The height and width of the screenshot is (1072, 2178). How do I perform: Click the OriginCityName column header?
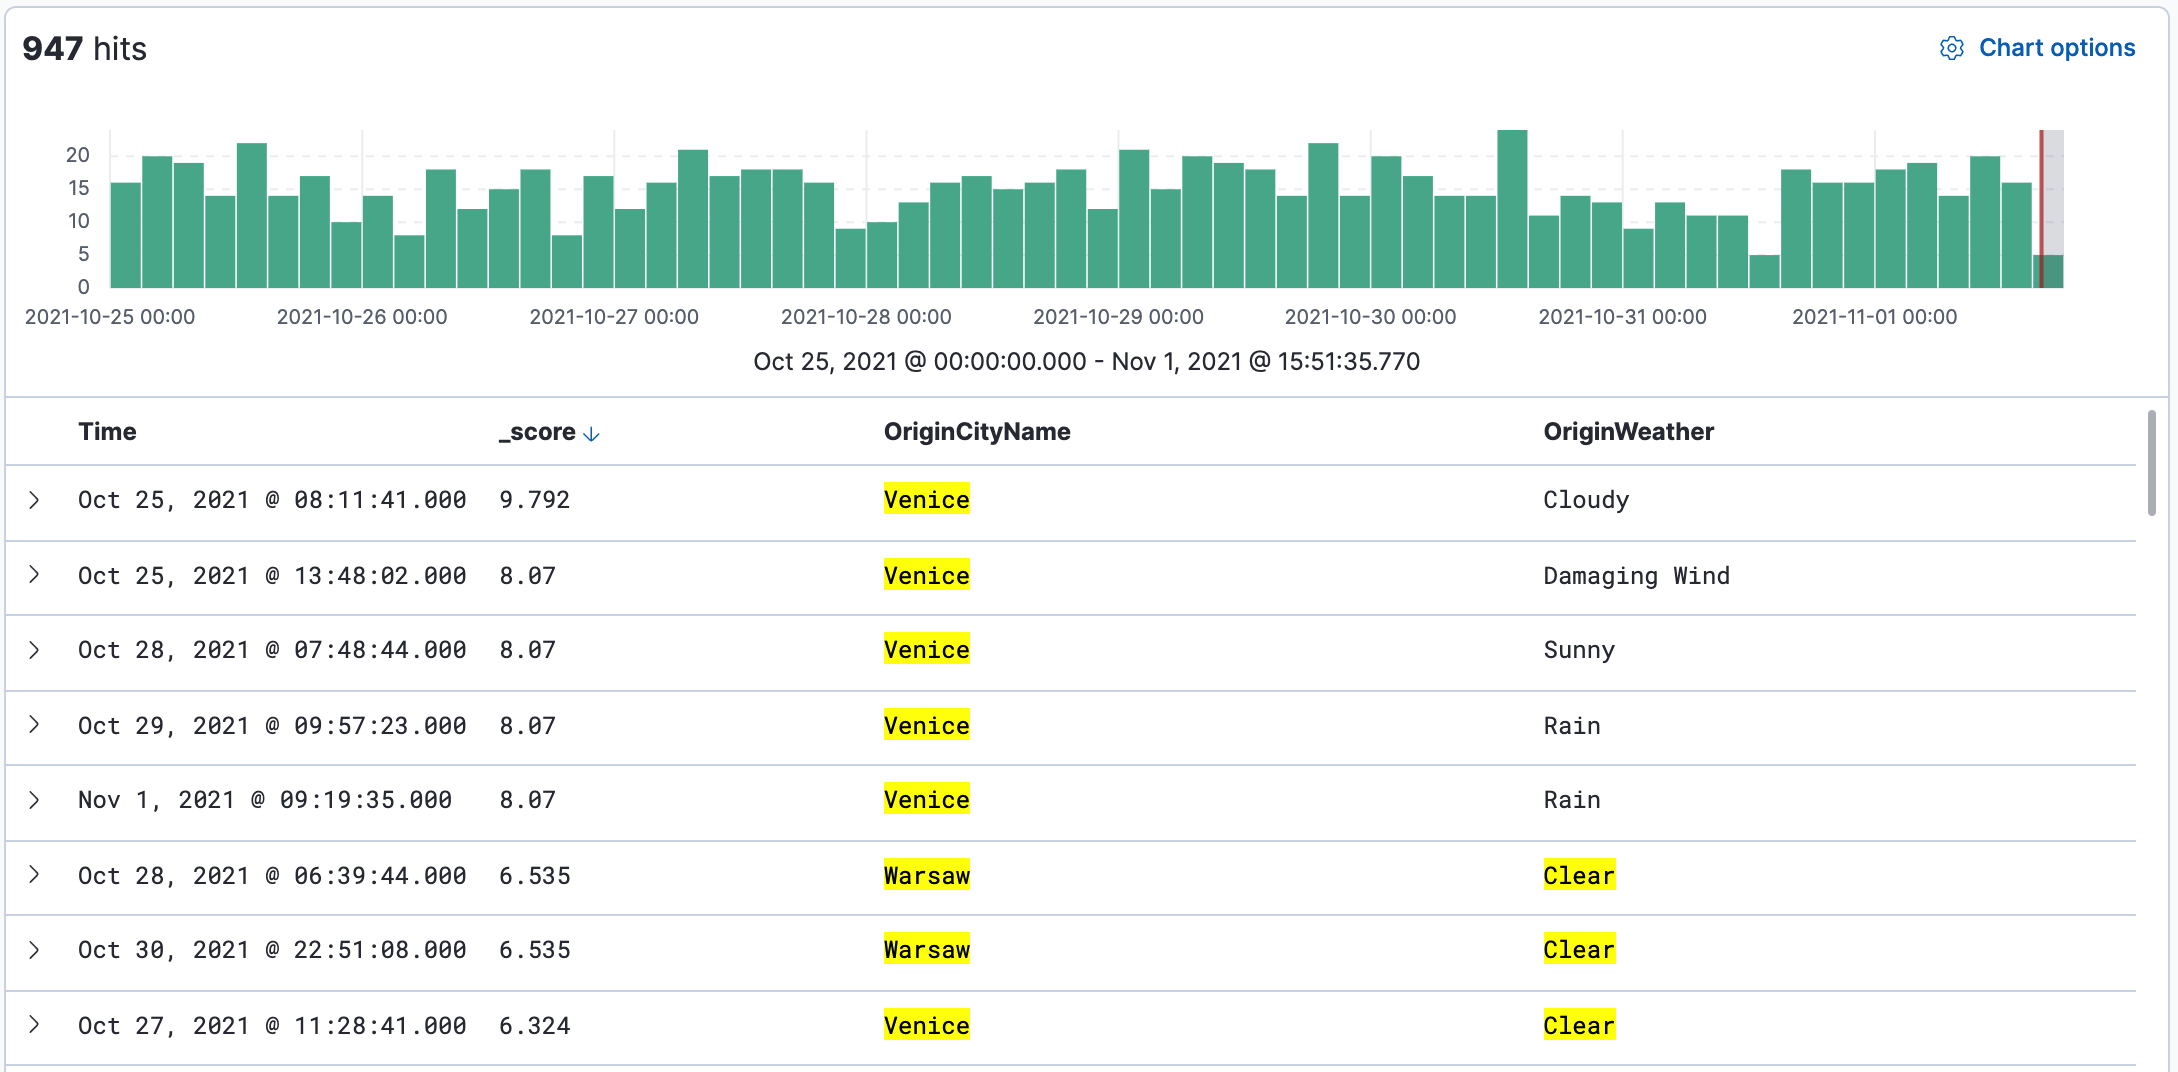(x=976, y=432)
